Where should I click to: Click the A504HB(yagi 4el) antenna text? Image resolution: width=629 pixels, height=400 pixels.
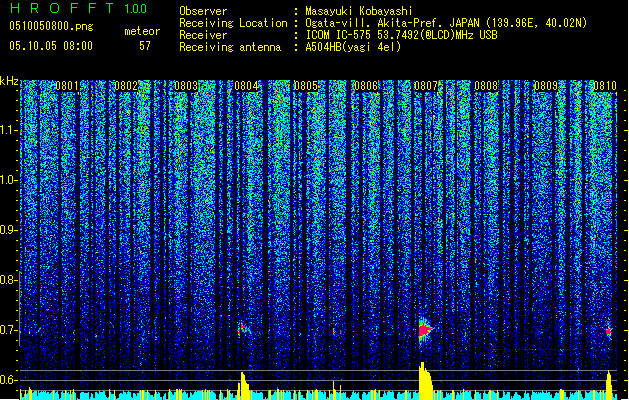point(353,47)
